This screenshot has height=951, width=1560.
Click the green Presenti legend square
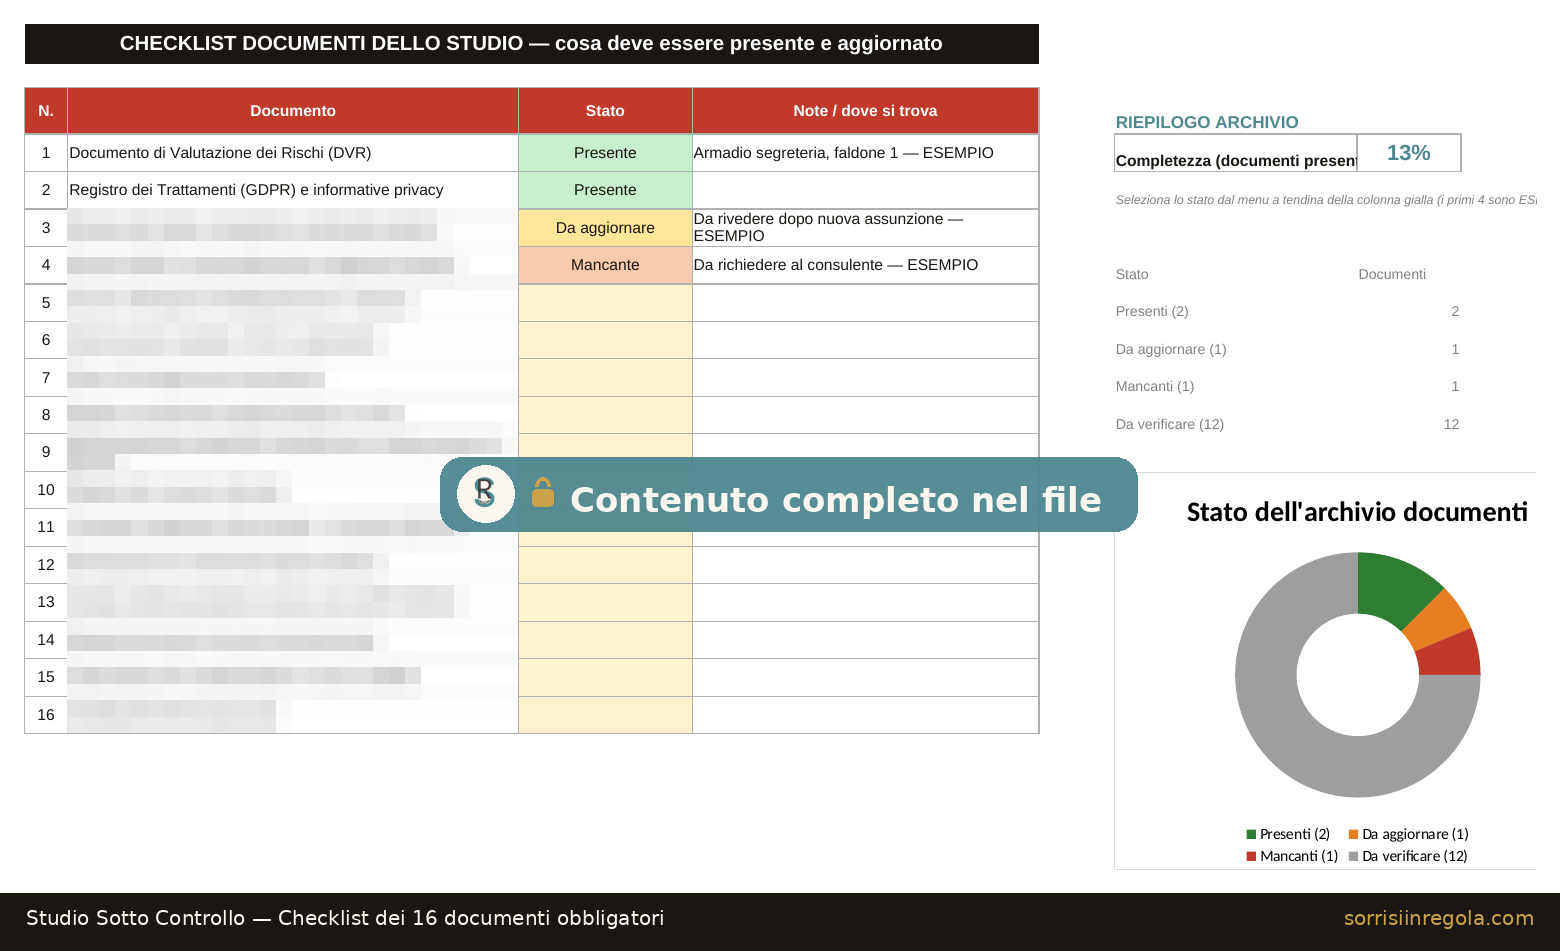pyautogui.click(x=1251, y=834)
